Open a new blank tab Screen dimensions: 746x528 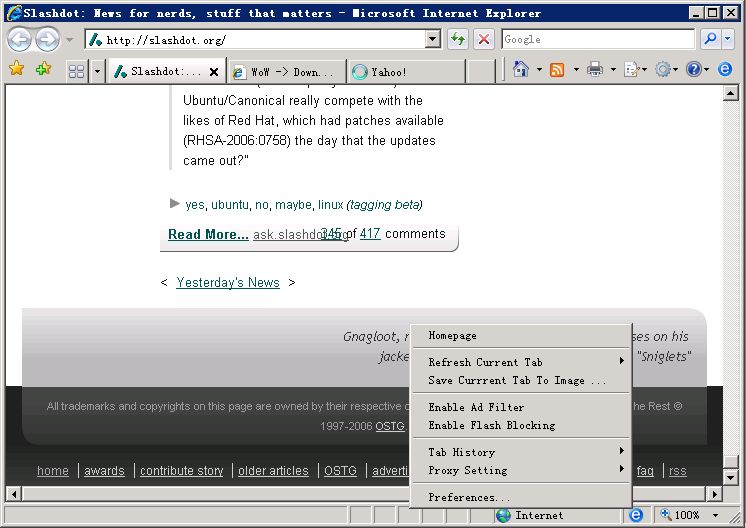pyautogui.click(x=481, y=72)
